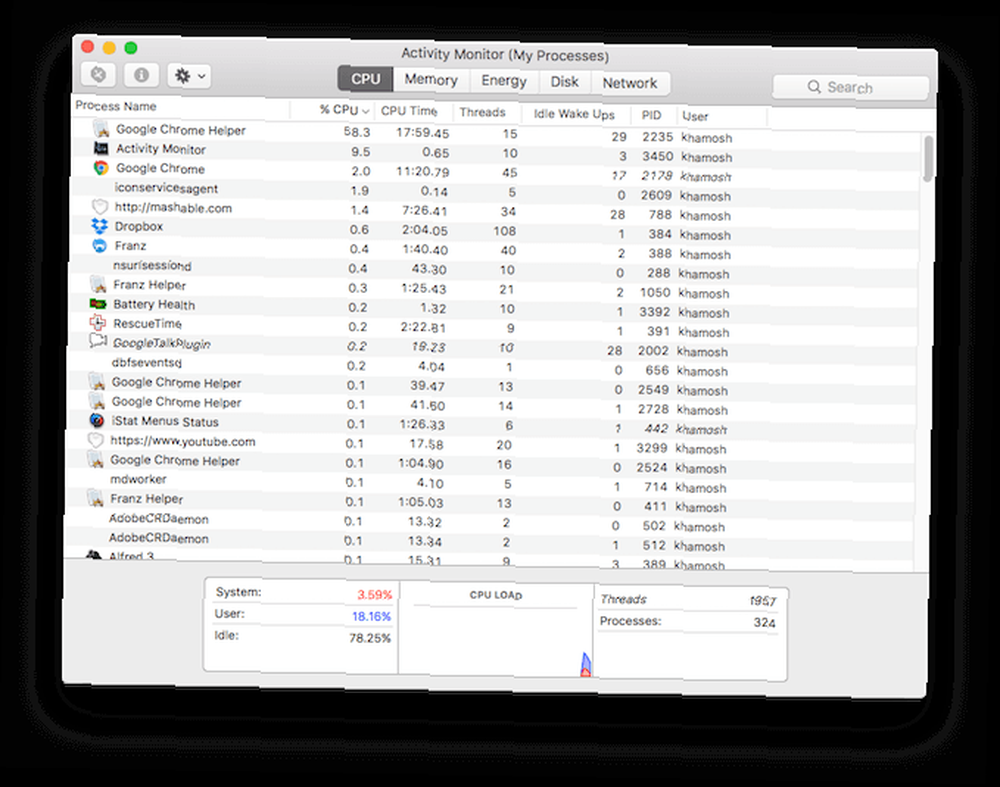The image size is (1000, 787).
Task: Click the process list vertical scrollbar
Action: pos(929,158)
